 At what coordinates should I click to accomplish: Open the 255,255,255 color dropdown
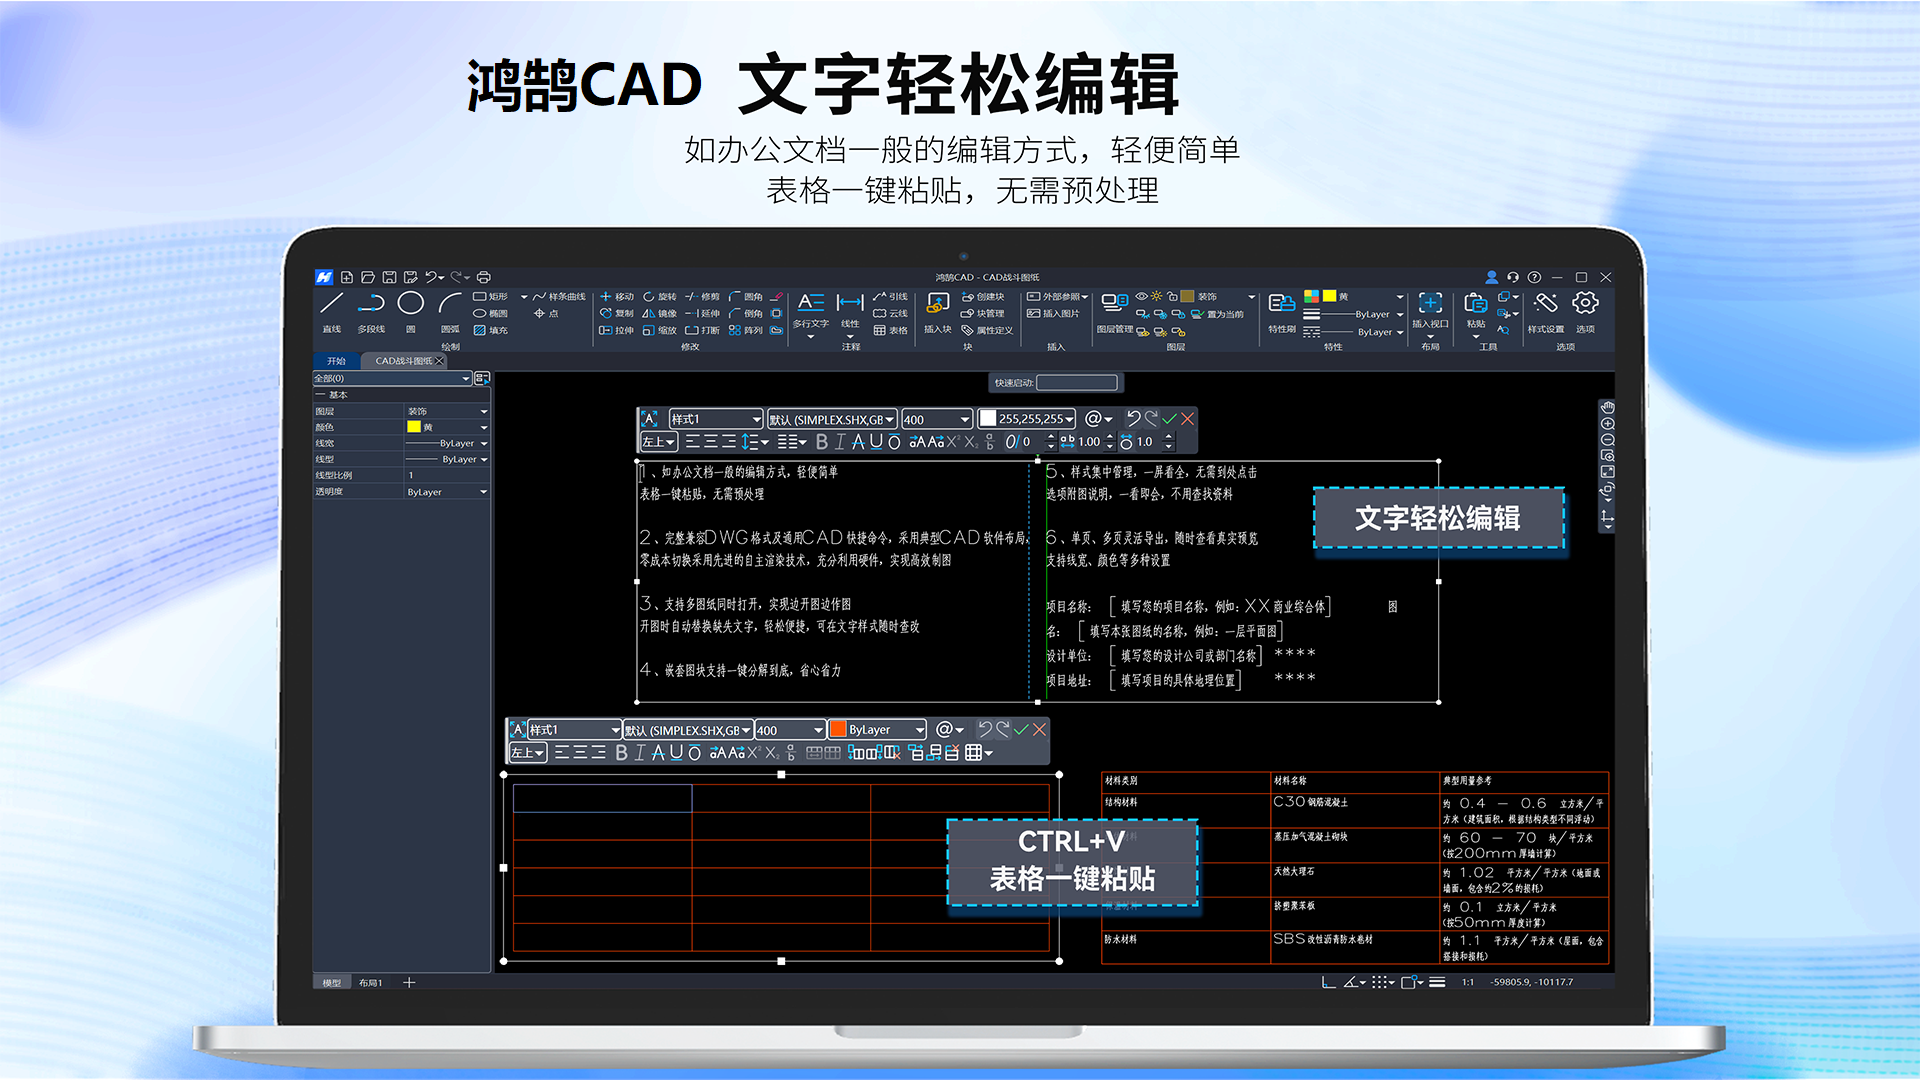1026,419
